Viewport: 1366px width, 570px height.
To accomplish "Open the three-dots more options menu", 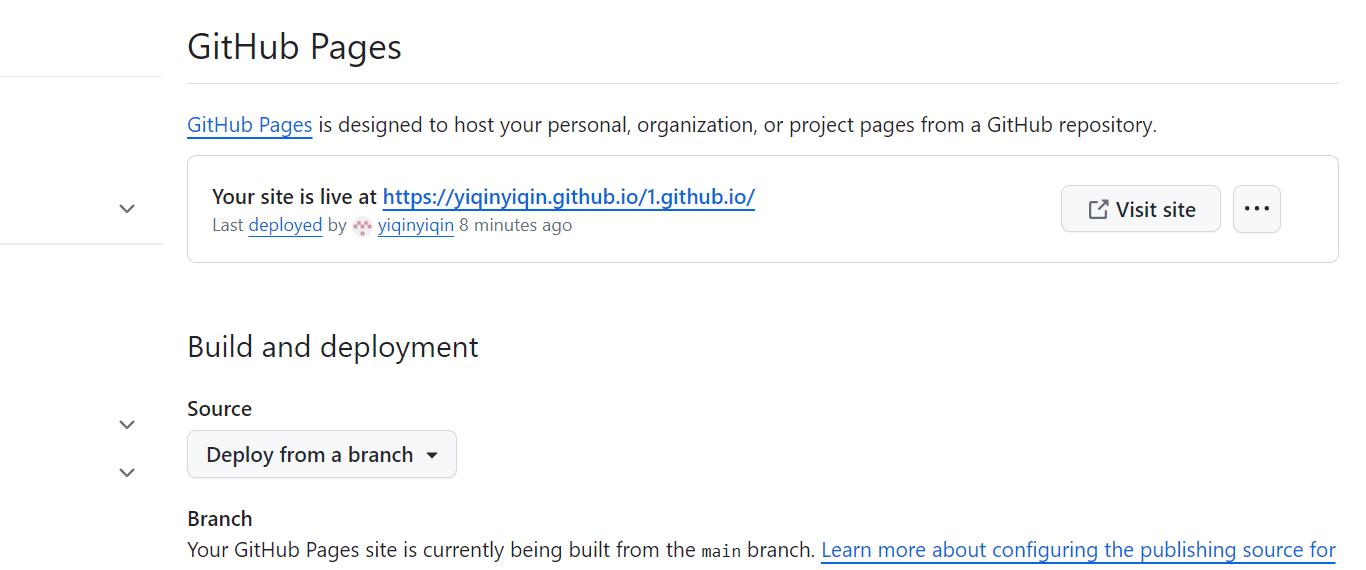I will 1257,209.
